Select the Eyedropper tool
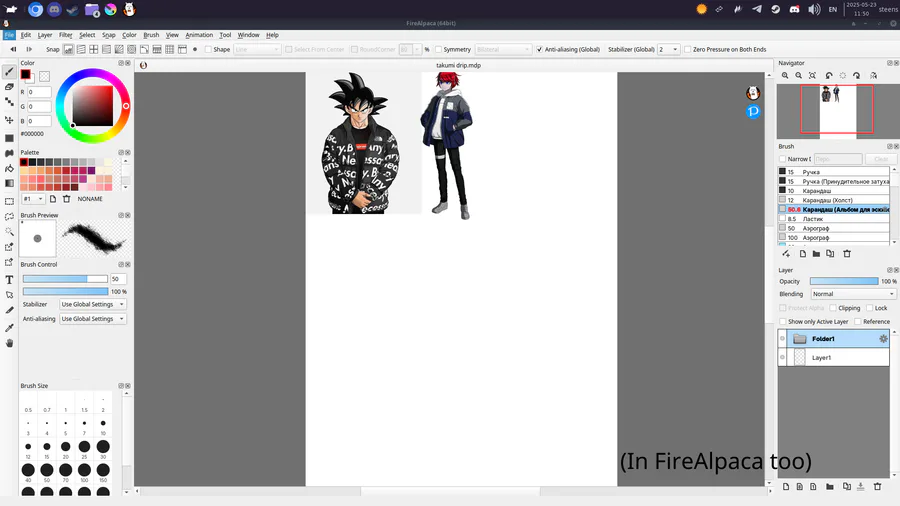Image resolution: width=900 pixels, height=506 pixels. pyautogui.click(x=9, y=328)
